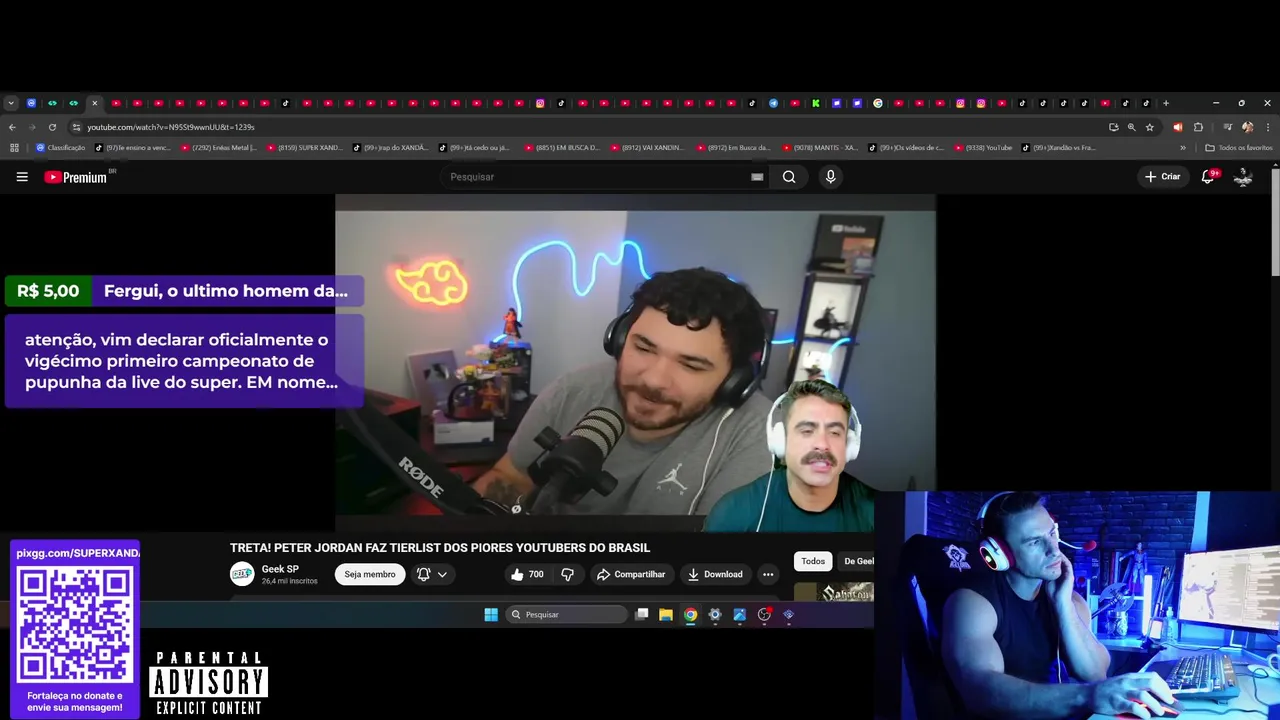The image size is (1280, 720).
Task: Reload the page with the refresh icon
Action: coord(52,127)
